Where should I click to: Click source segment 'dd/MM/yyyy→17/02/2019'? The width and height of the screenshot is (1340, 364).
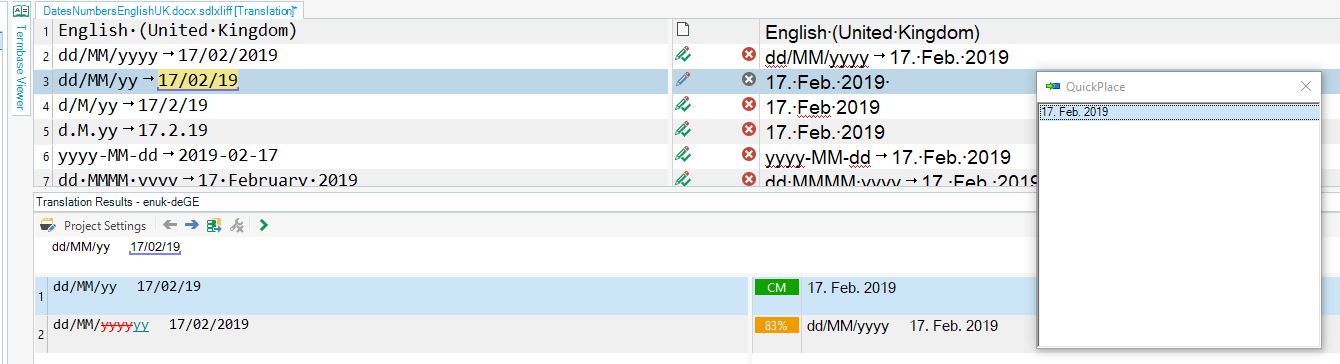pos(168,56)
